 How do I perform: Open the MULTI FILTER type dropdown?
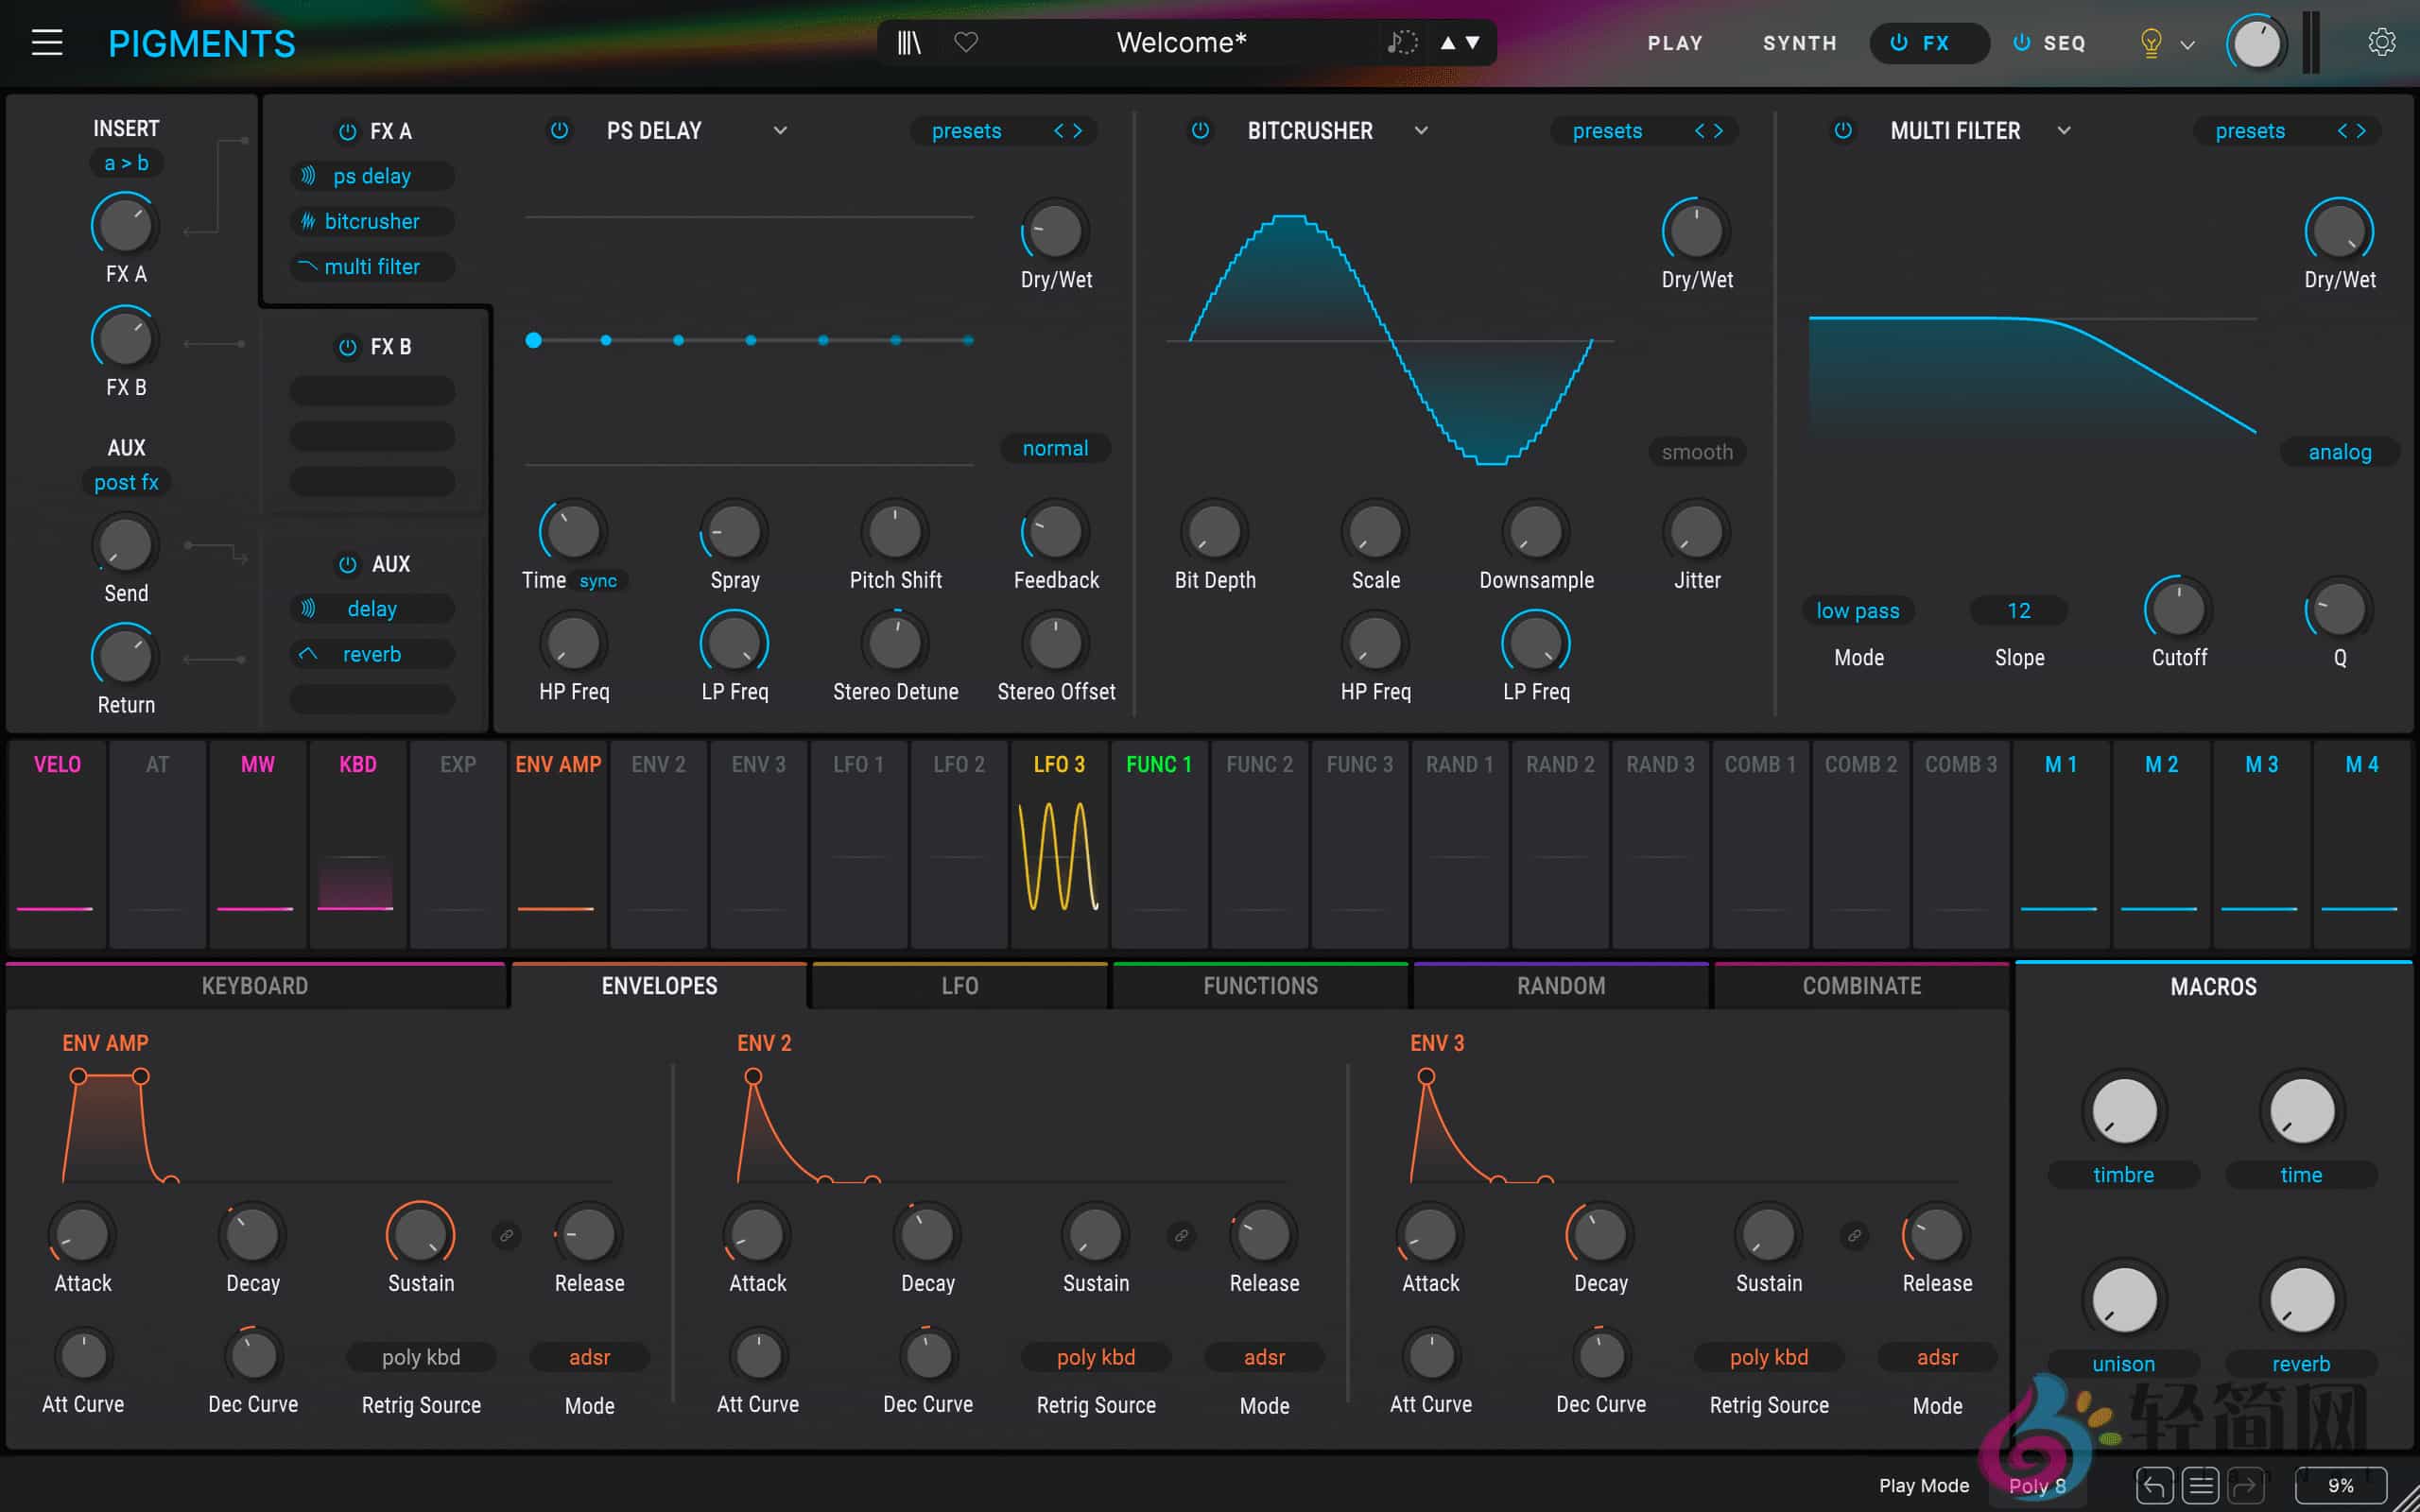pos(2065,130)
